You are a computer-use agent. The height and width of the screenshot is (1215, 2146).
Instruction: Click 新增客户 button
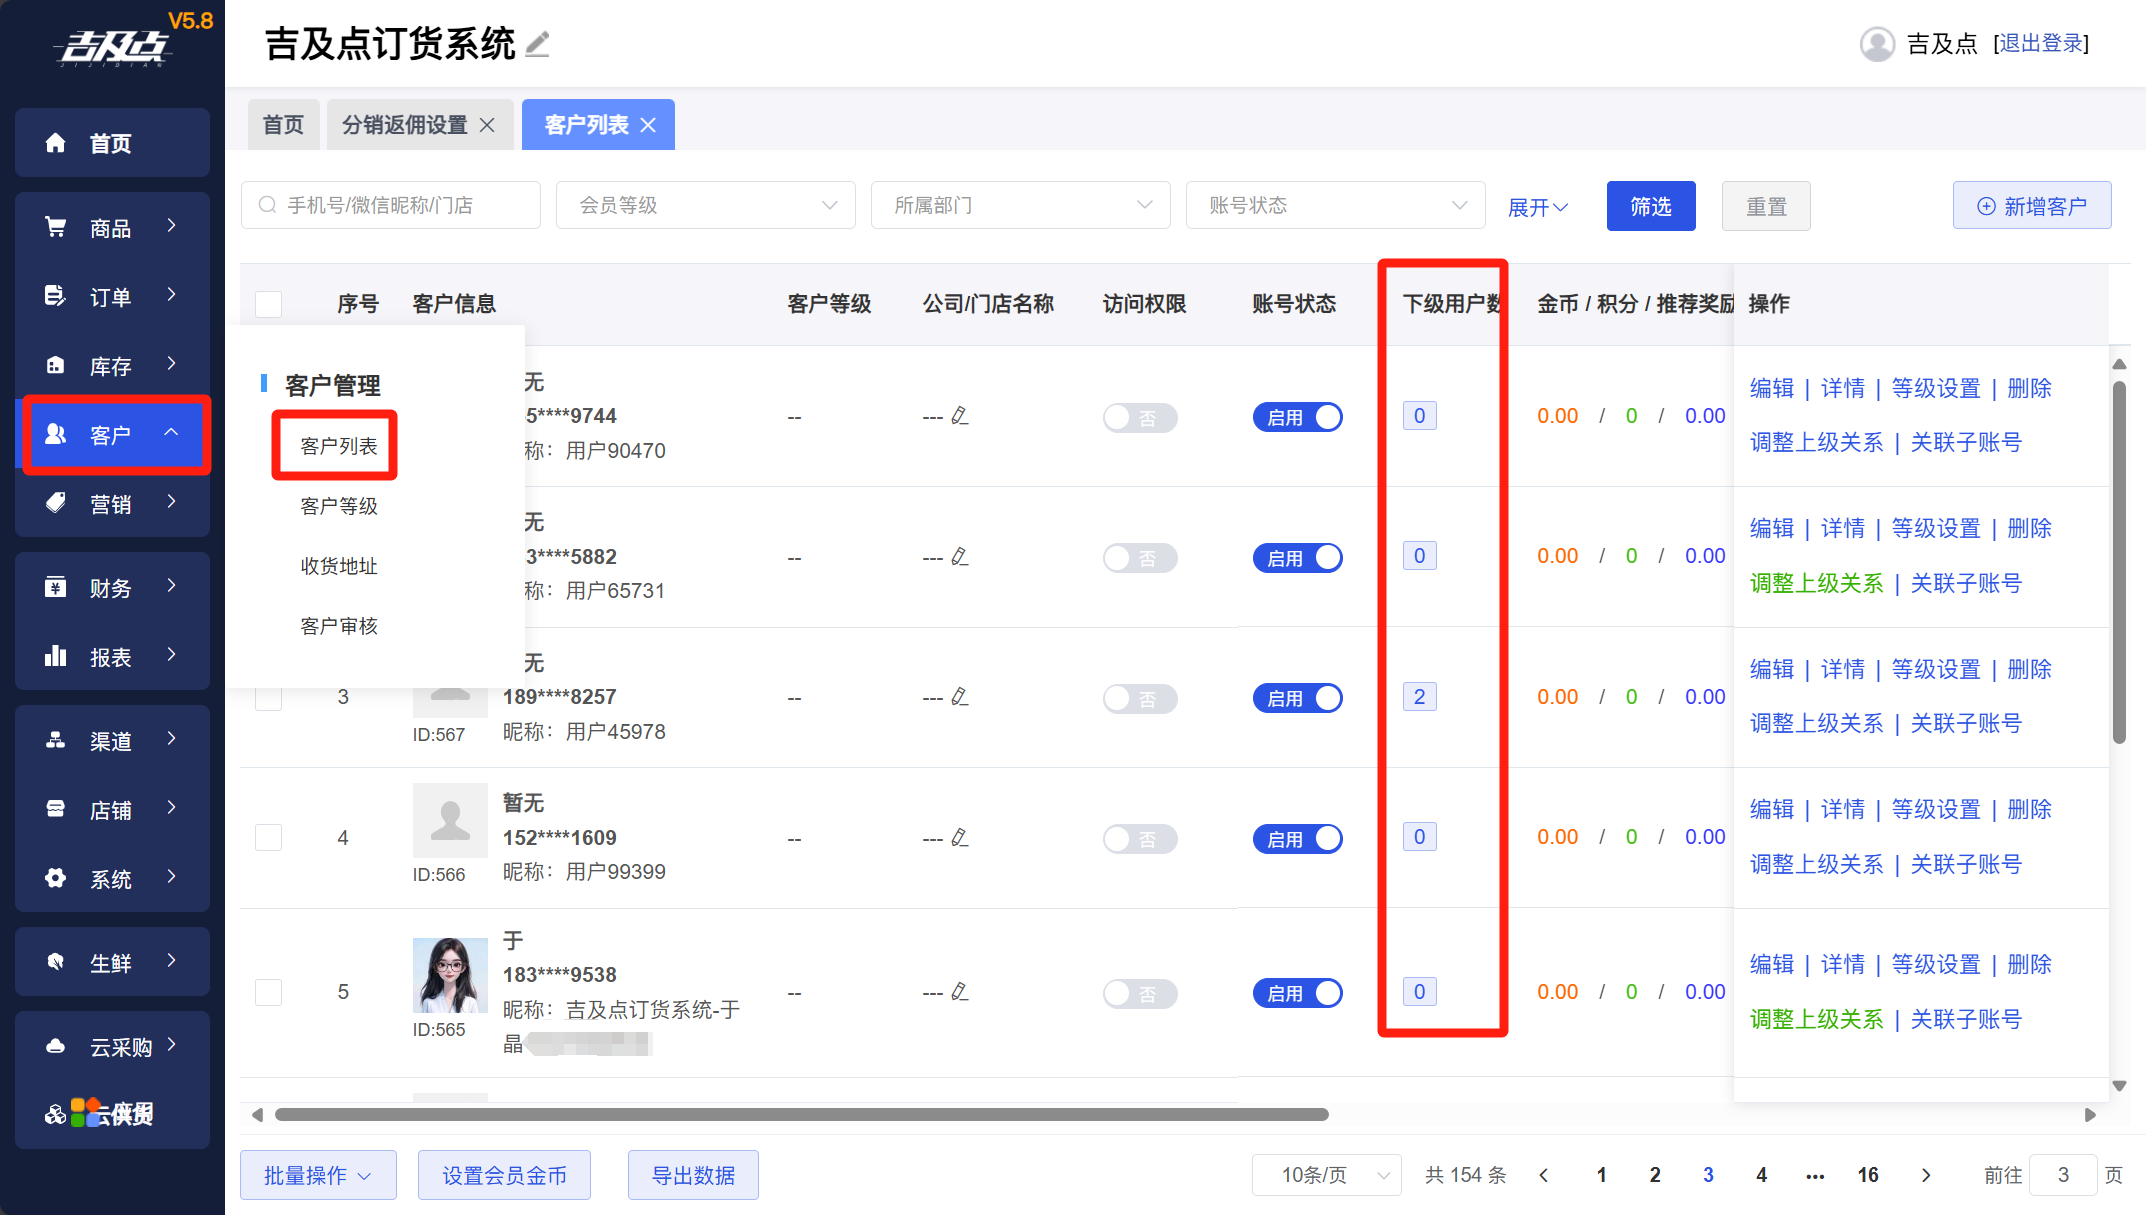pos(2031,206)
